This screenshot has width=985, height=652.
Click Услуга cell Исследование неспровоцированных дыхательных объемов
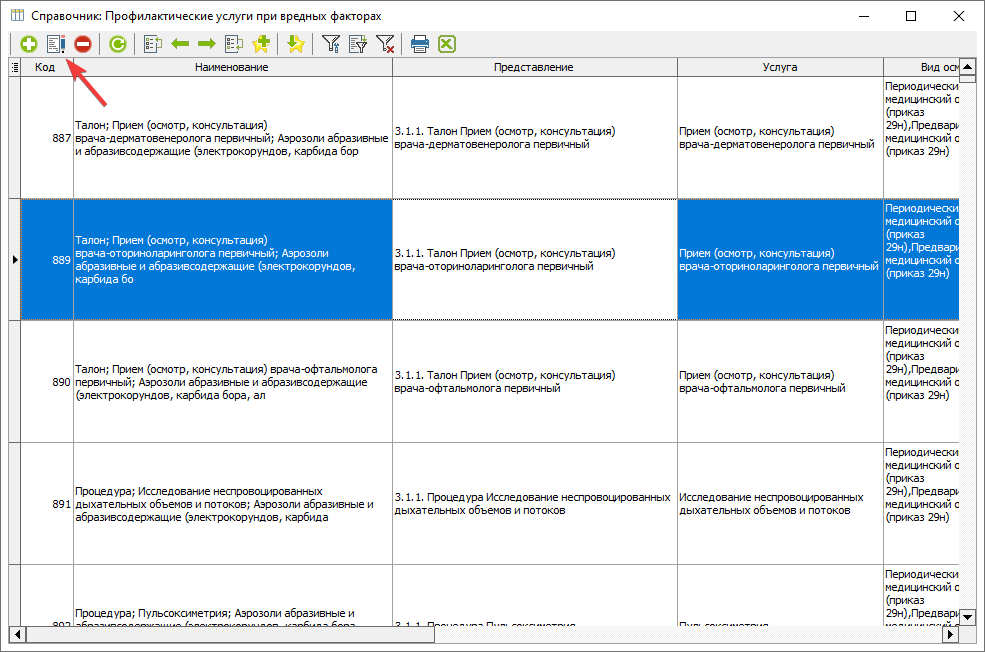point(780,504)
